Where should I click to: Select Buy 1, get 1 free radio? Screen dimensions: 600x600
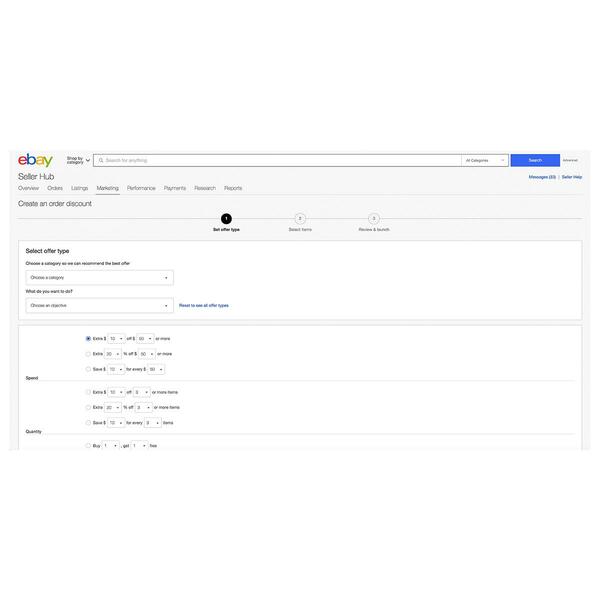(x=88, y=446)
